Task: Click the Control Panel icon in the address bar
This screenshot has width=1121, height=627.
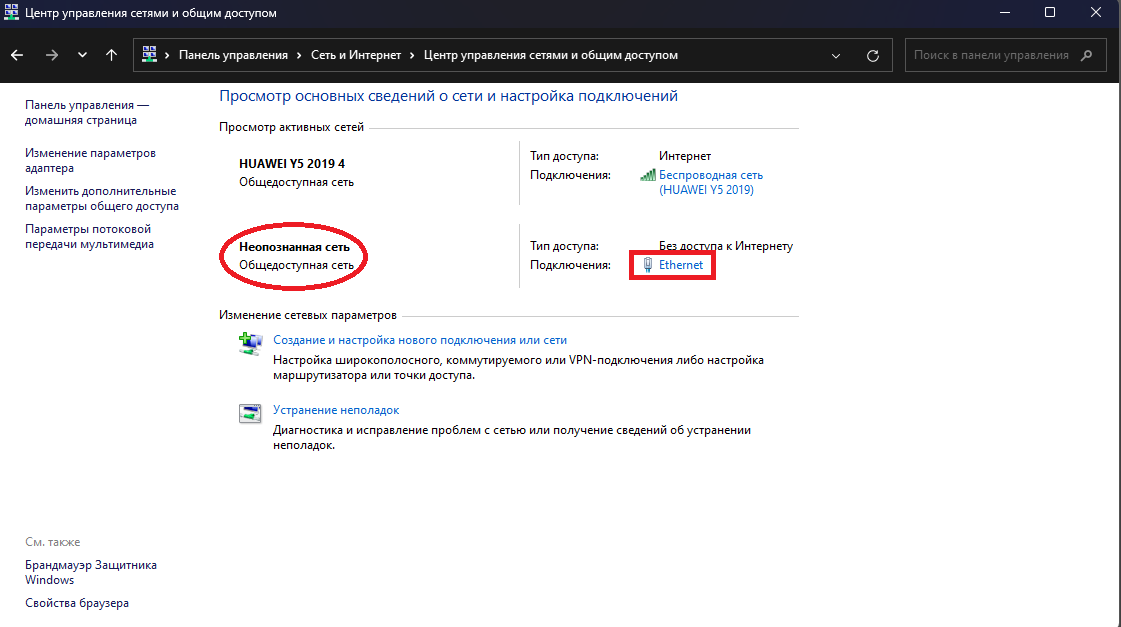Action: (151, 55)
